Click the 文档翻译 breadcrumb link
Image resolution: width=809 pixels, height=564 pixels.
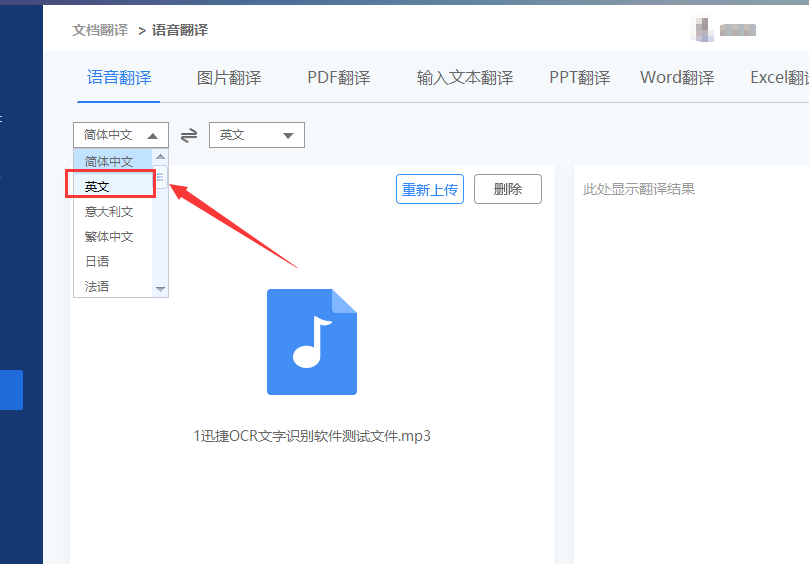pyautogui.click(x=100, y=30)
